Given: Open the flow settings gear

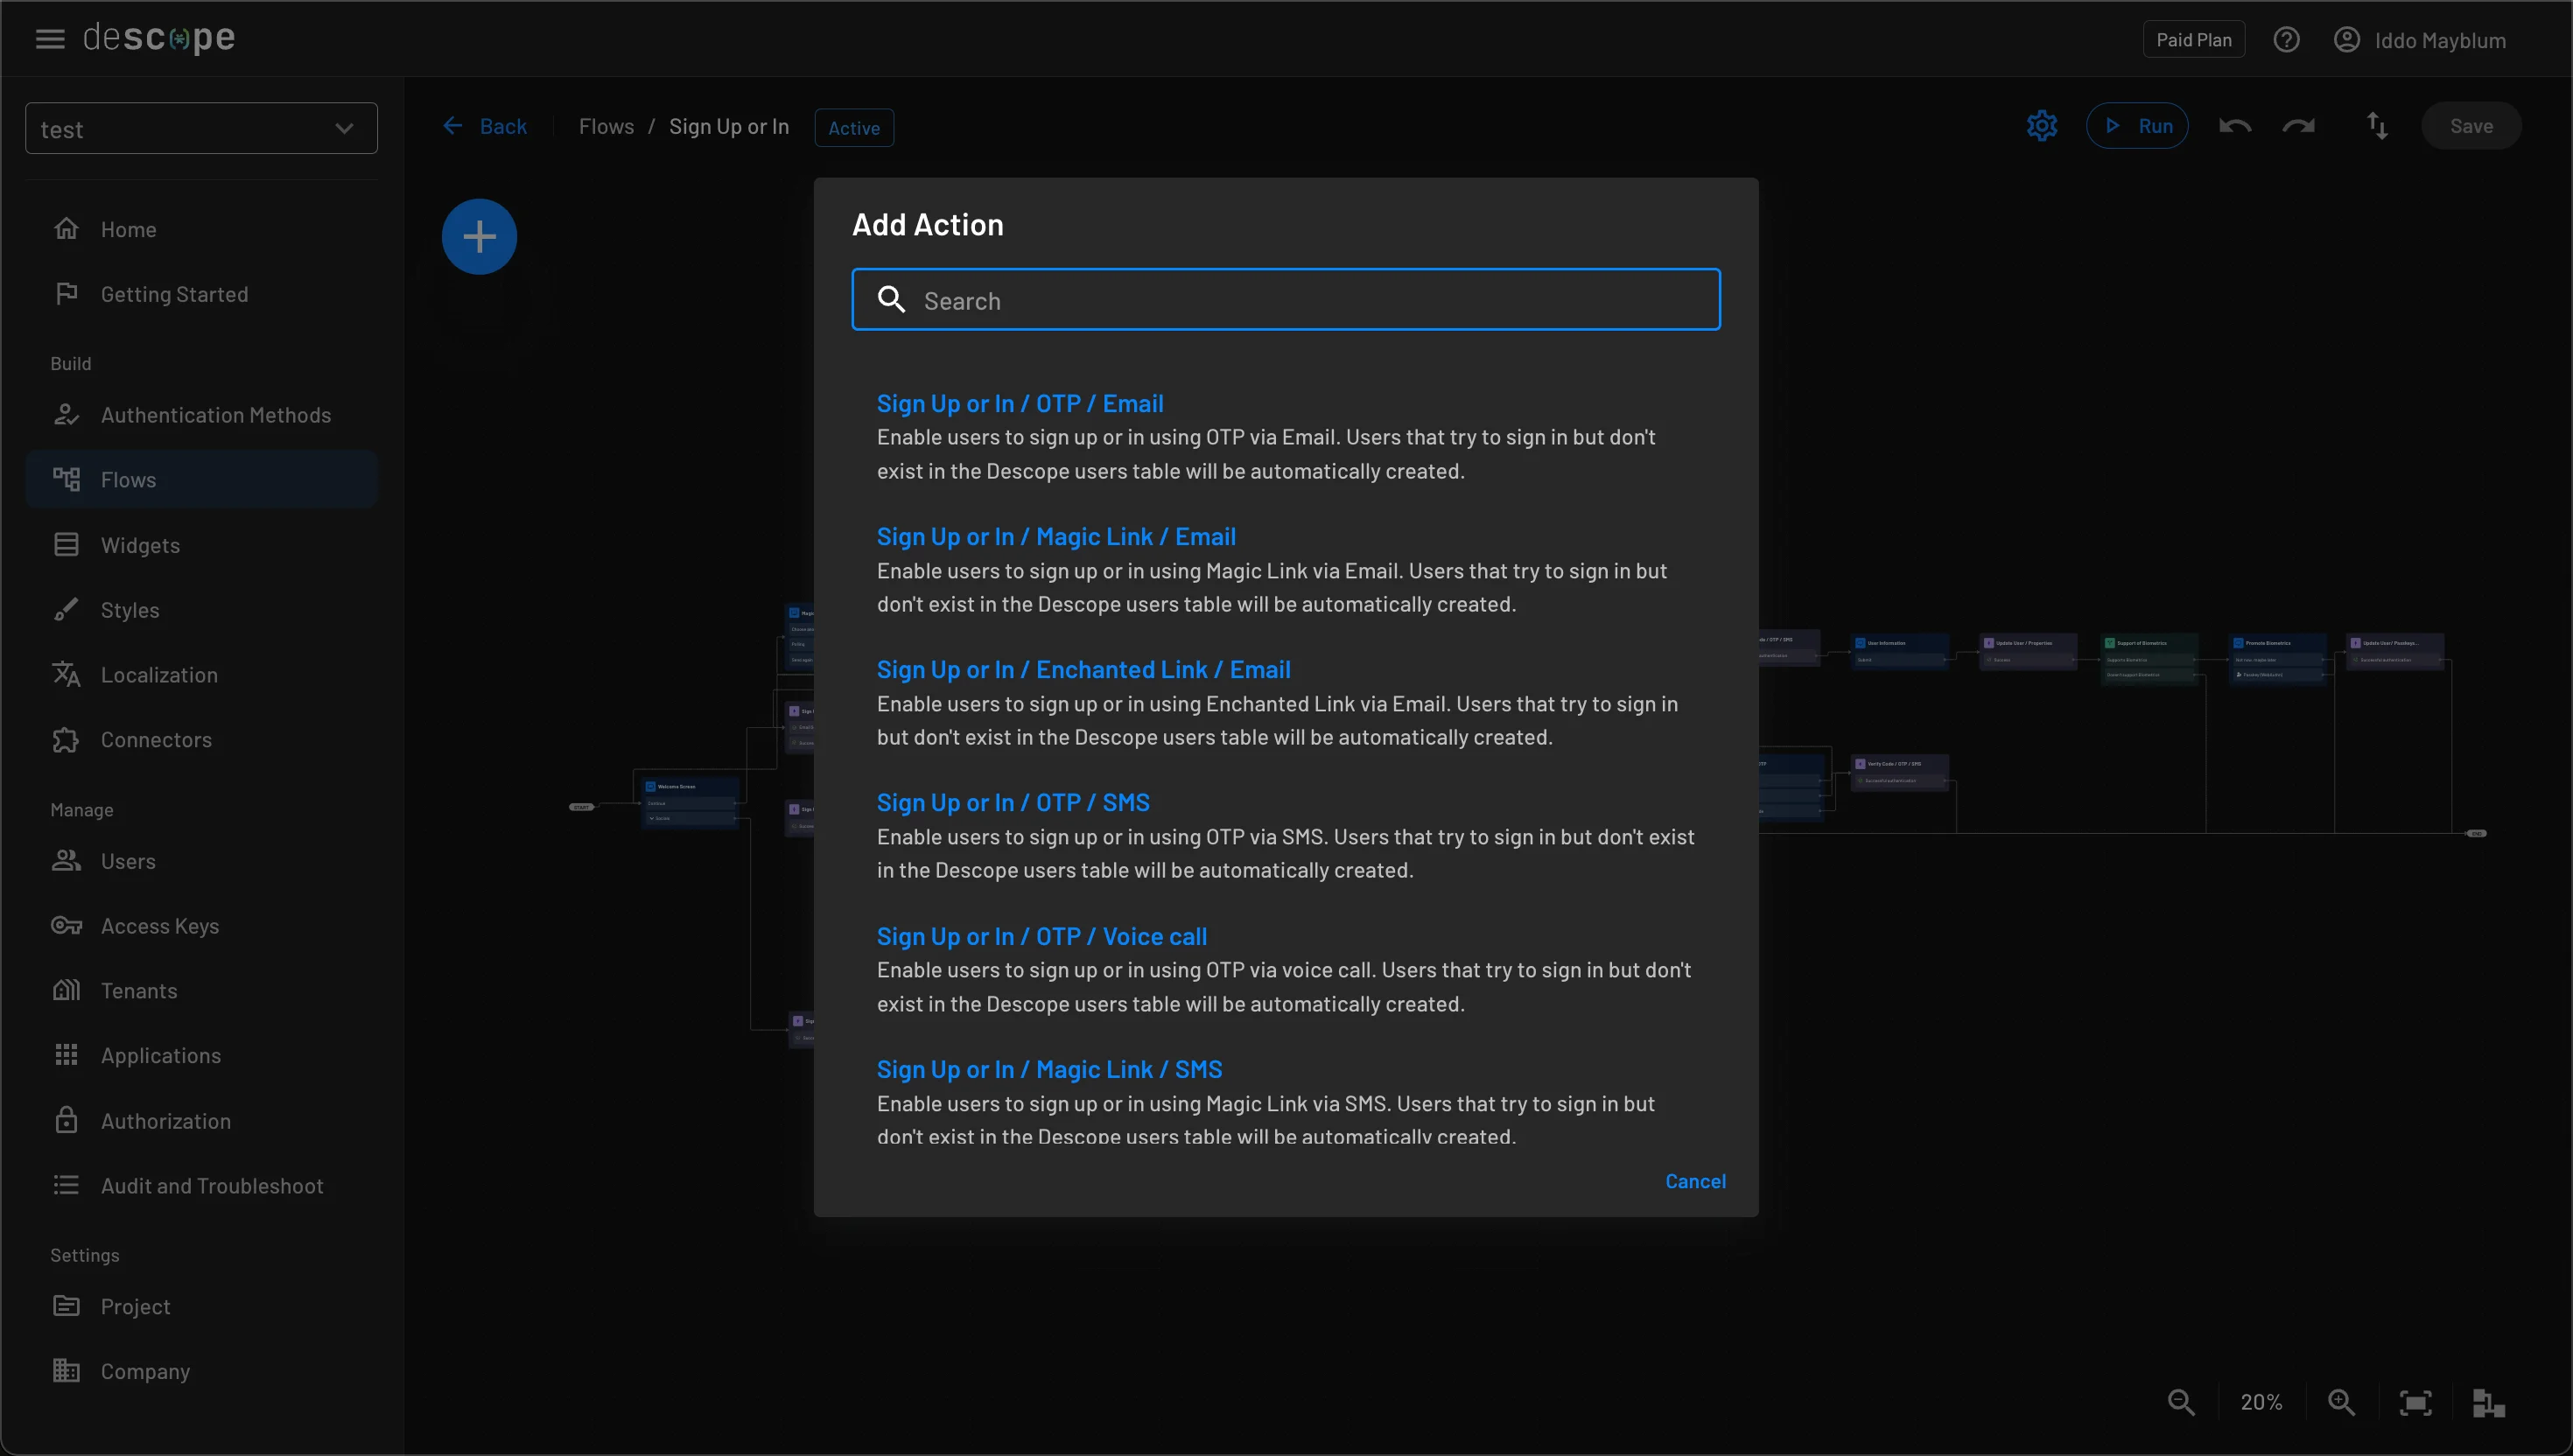Looking at the screenshot, I should (x=2041, y=125).
